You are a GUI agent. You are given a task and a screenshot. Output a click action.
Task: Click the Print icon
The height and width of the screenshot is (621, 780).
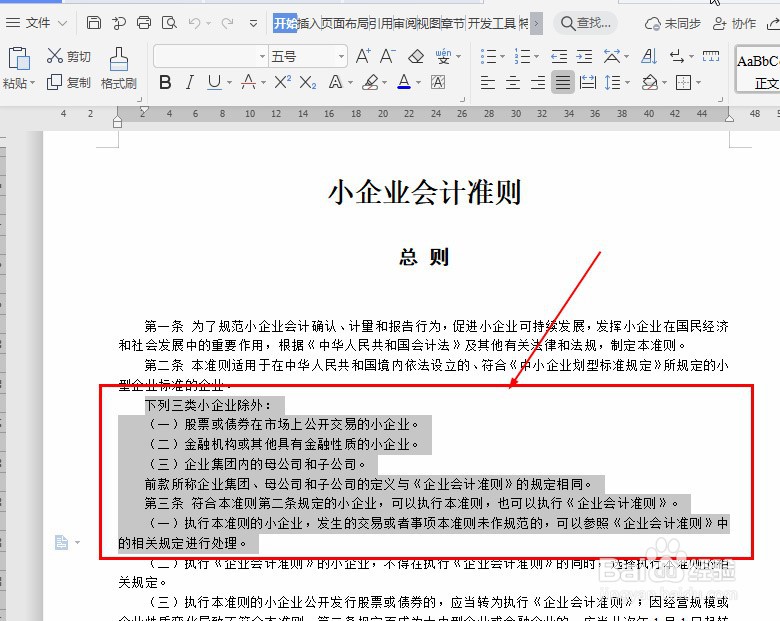point(144,22)
